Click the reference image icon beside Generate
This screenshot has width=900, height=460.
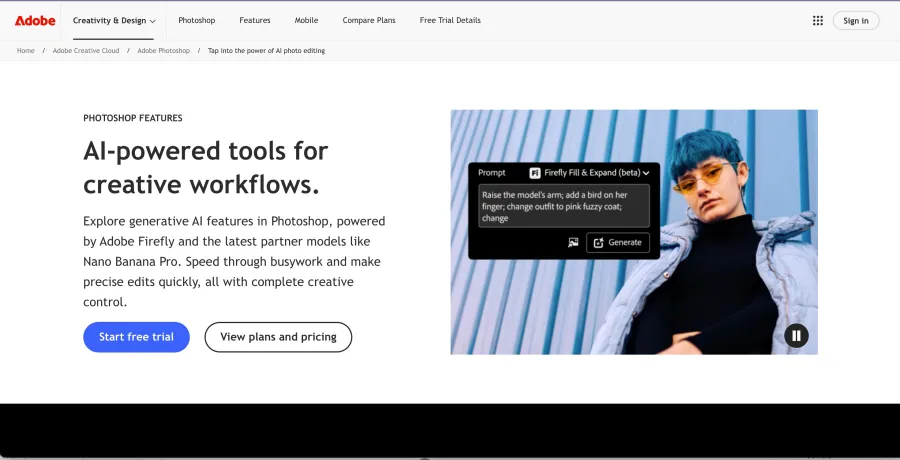[x=573, y=242]
